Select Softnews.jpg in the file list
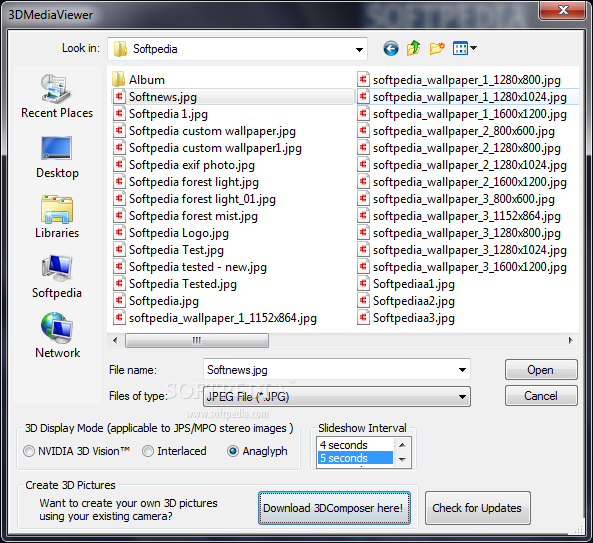The height and width of the screenshot is (543, 593). [163, 97]
